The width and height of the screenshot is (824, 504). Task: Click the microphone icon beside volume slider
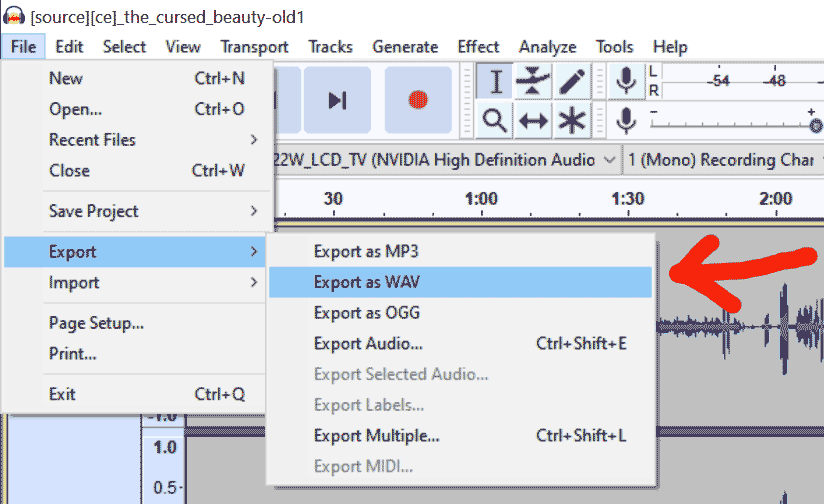click(626, 120)
